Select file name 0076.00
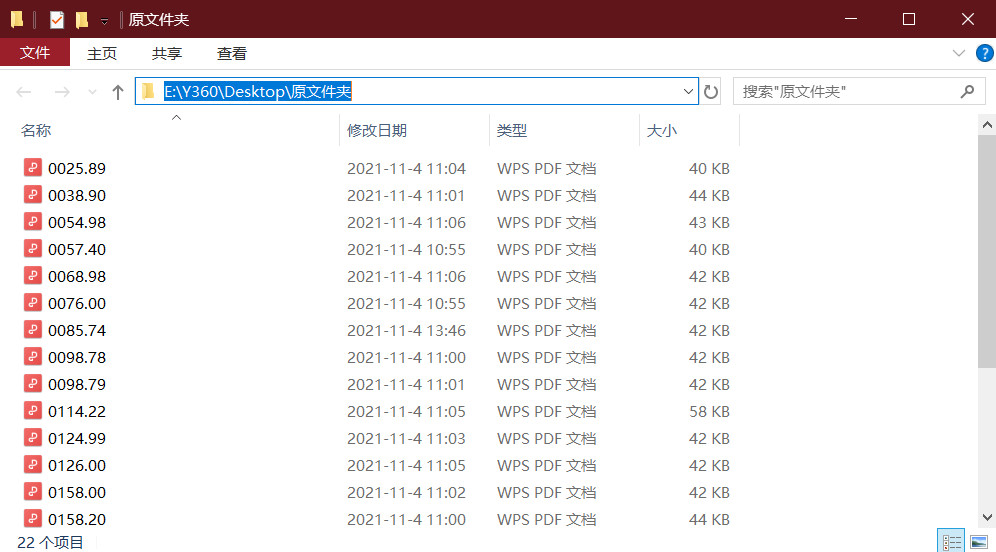 pyautogui.click(x=77, y=304)
